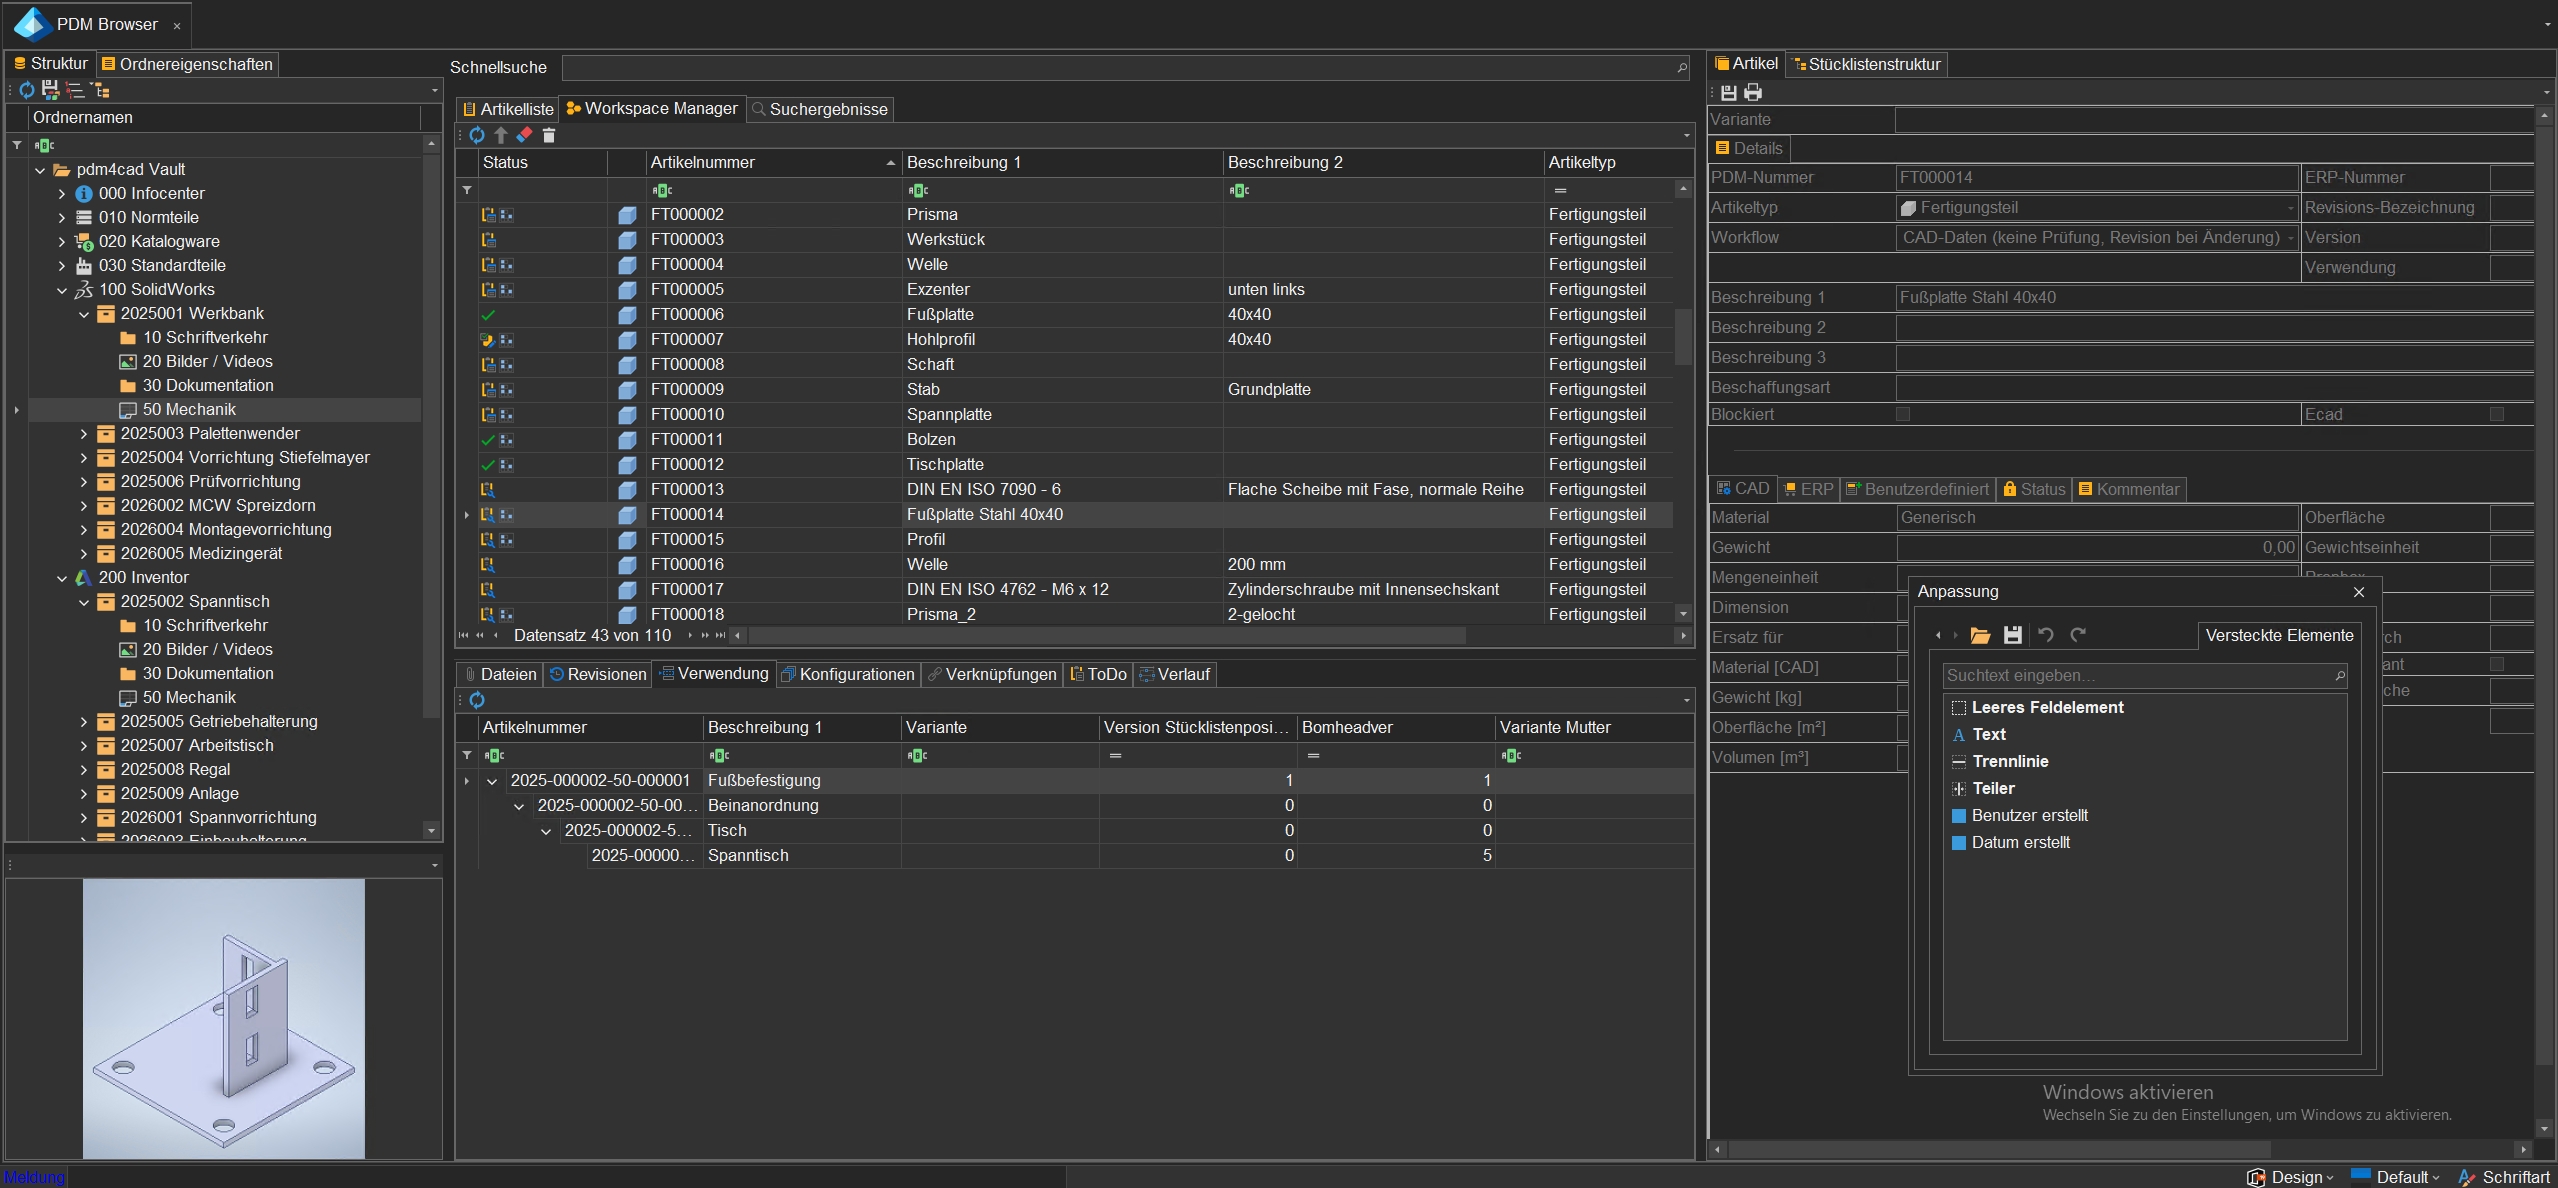Switch to the ERP tab
The height and width of the screenshot is (1188, 2558).
coord(1808,489)
